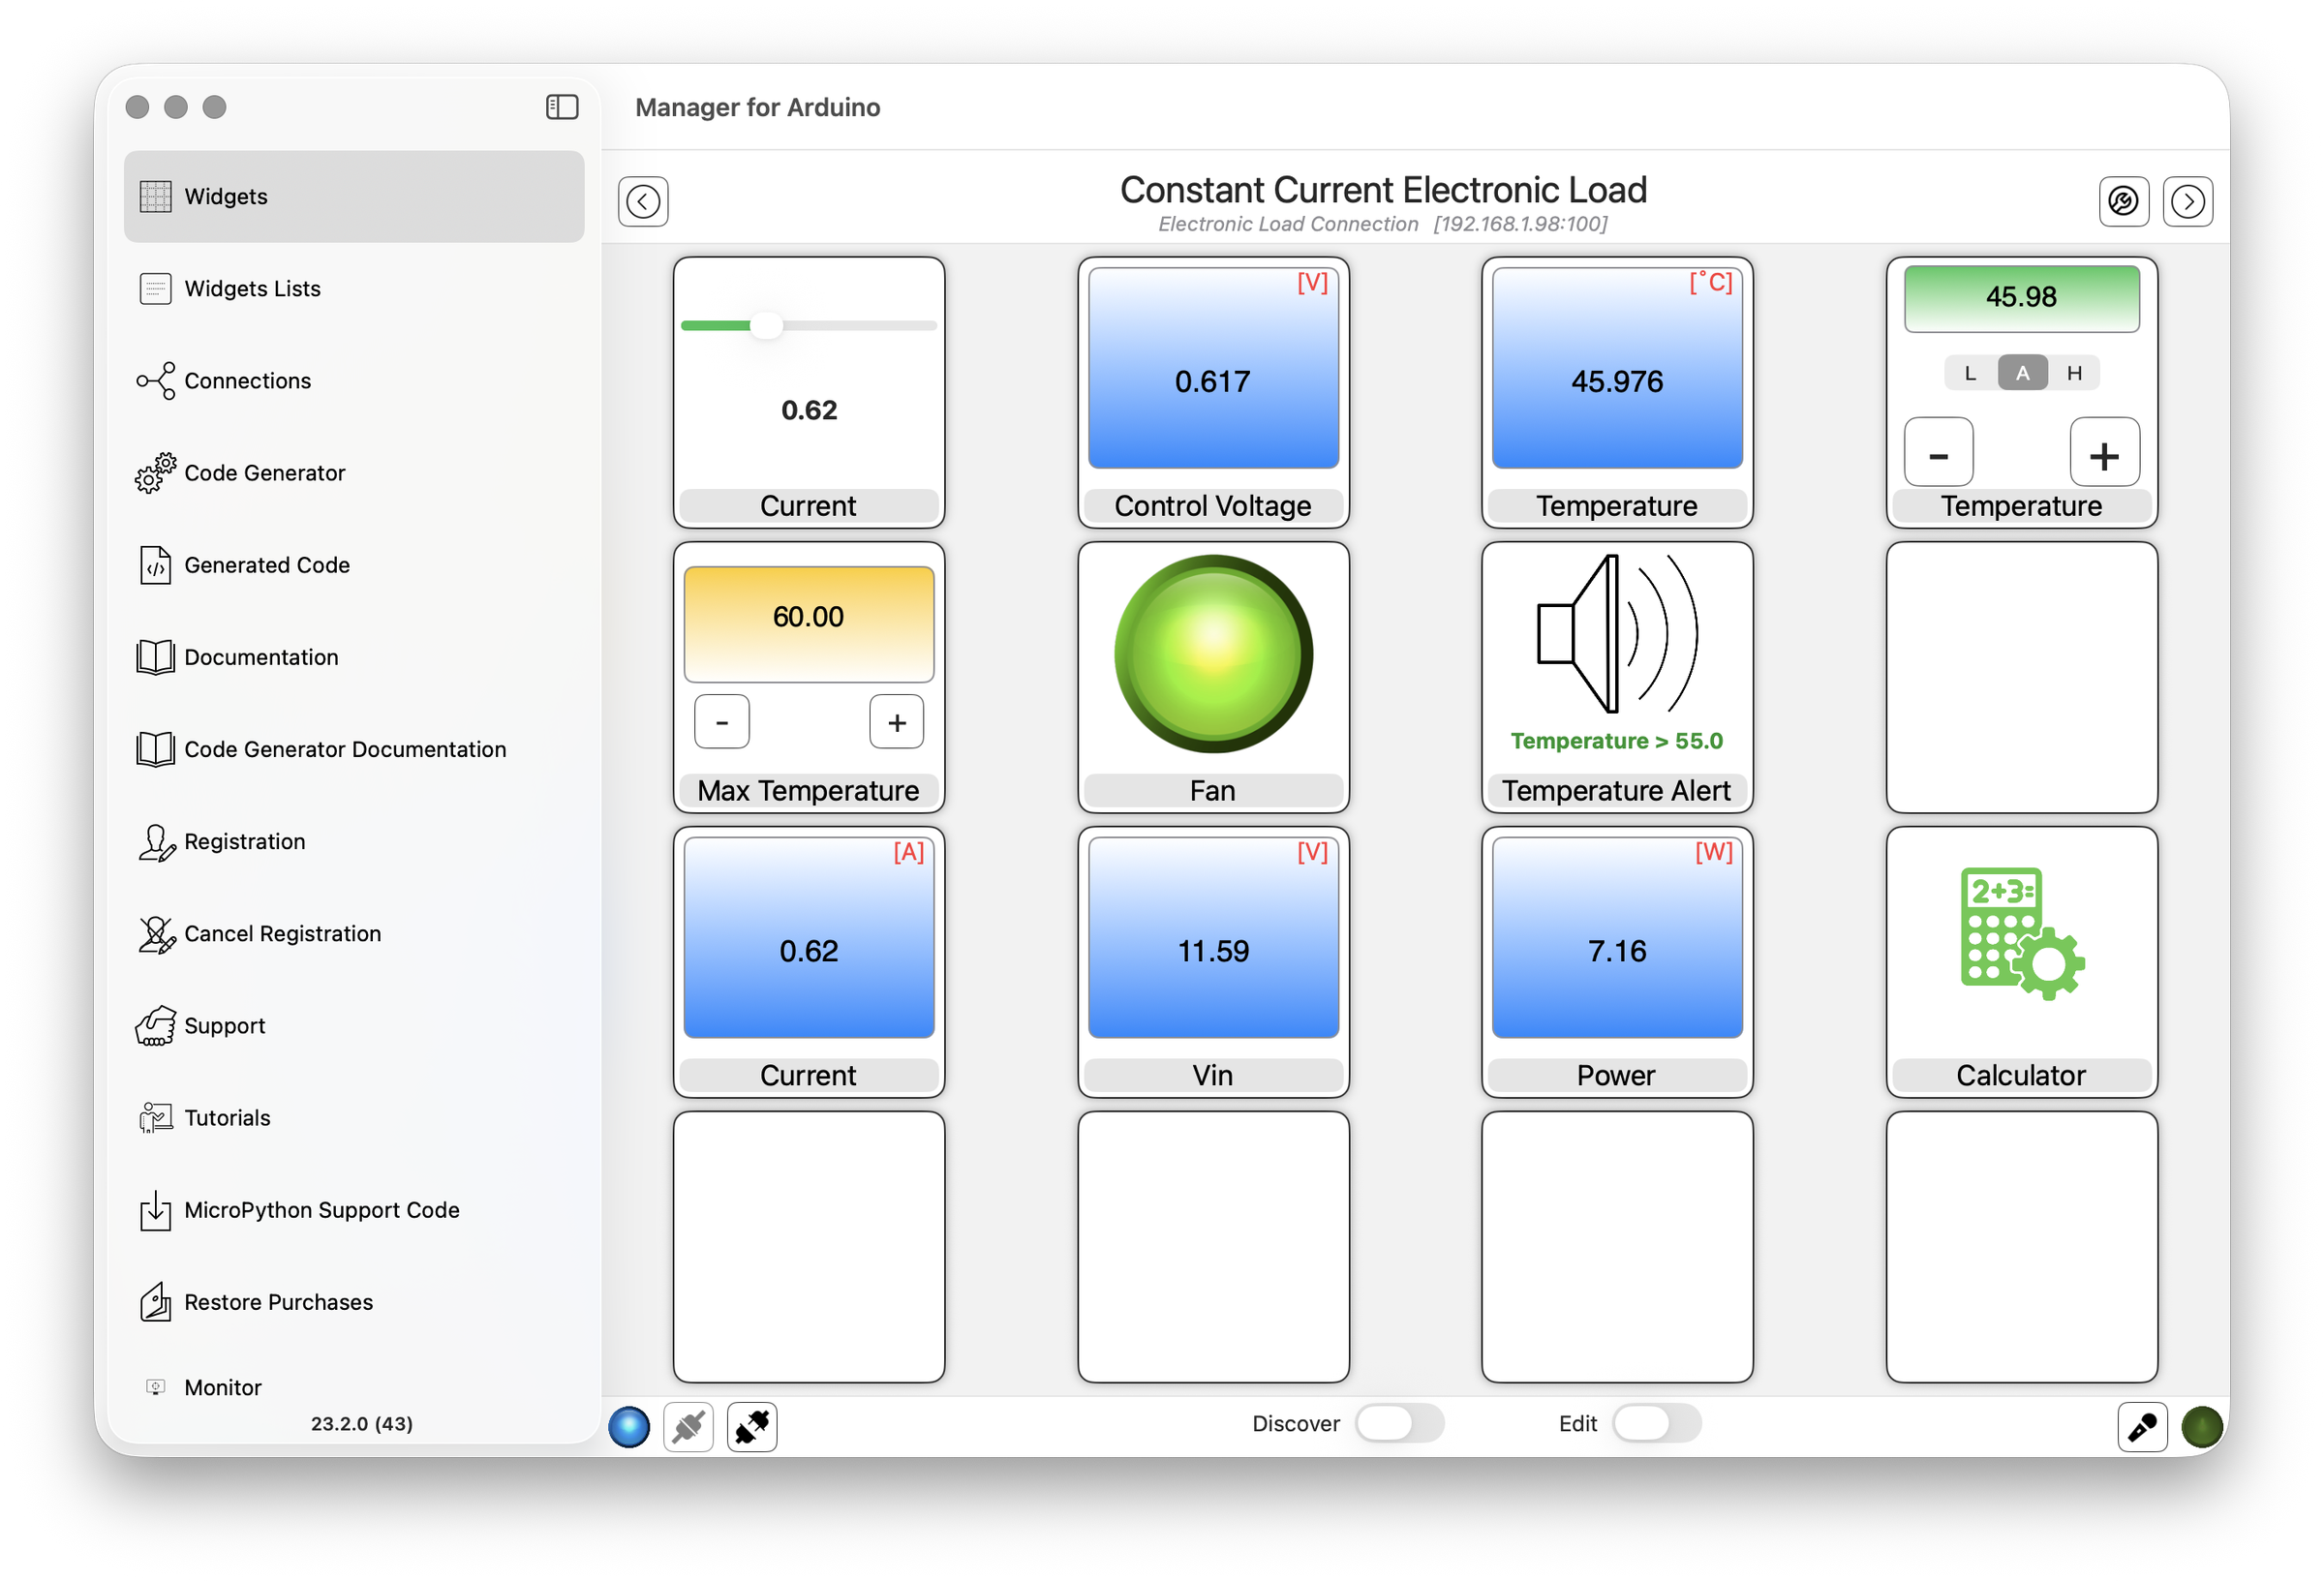Click the Restore Purchases icon
The height and width of the screenshot is (1581, 2324).
click(155, 1302)
